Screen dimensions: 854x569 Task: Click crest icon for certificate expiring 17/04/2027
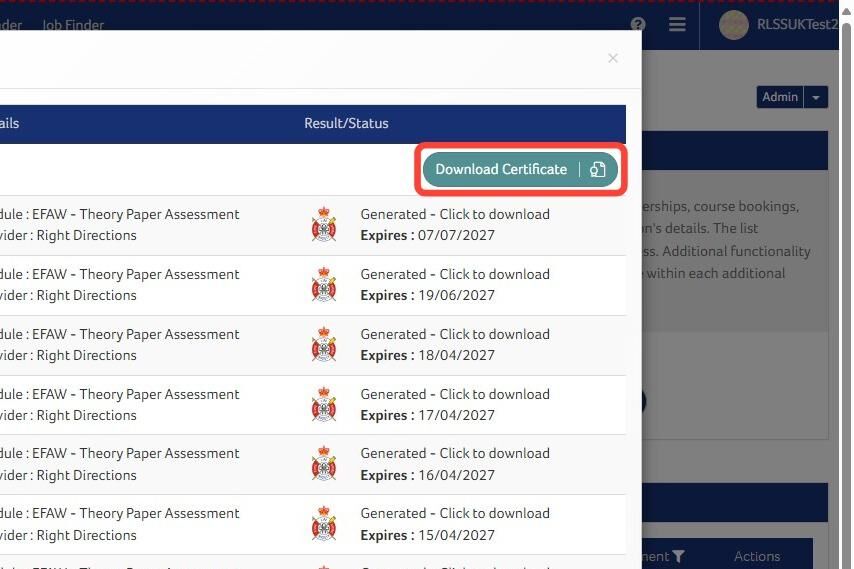click(x=324, y=405)
